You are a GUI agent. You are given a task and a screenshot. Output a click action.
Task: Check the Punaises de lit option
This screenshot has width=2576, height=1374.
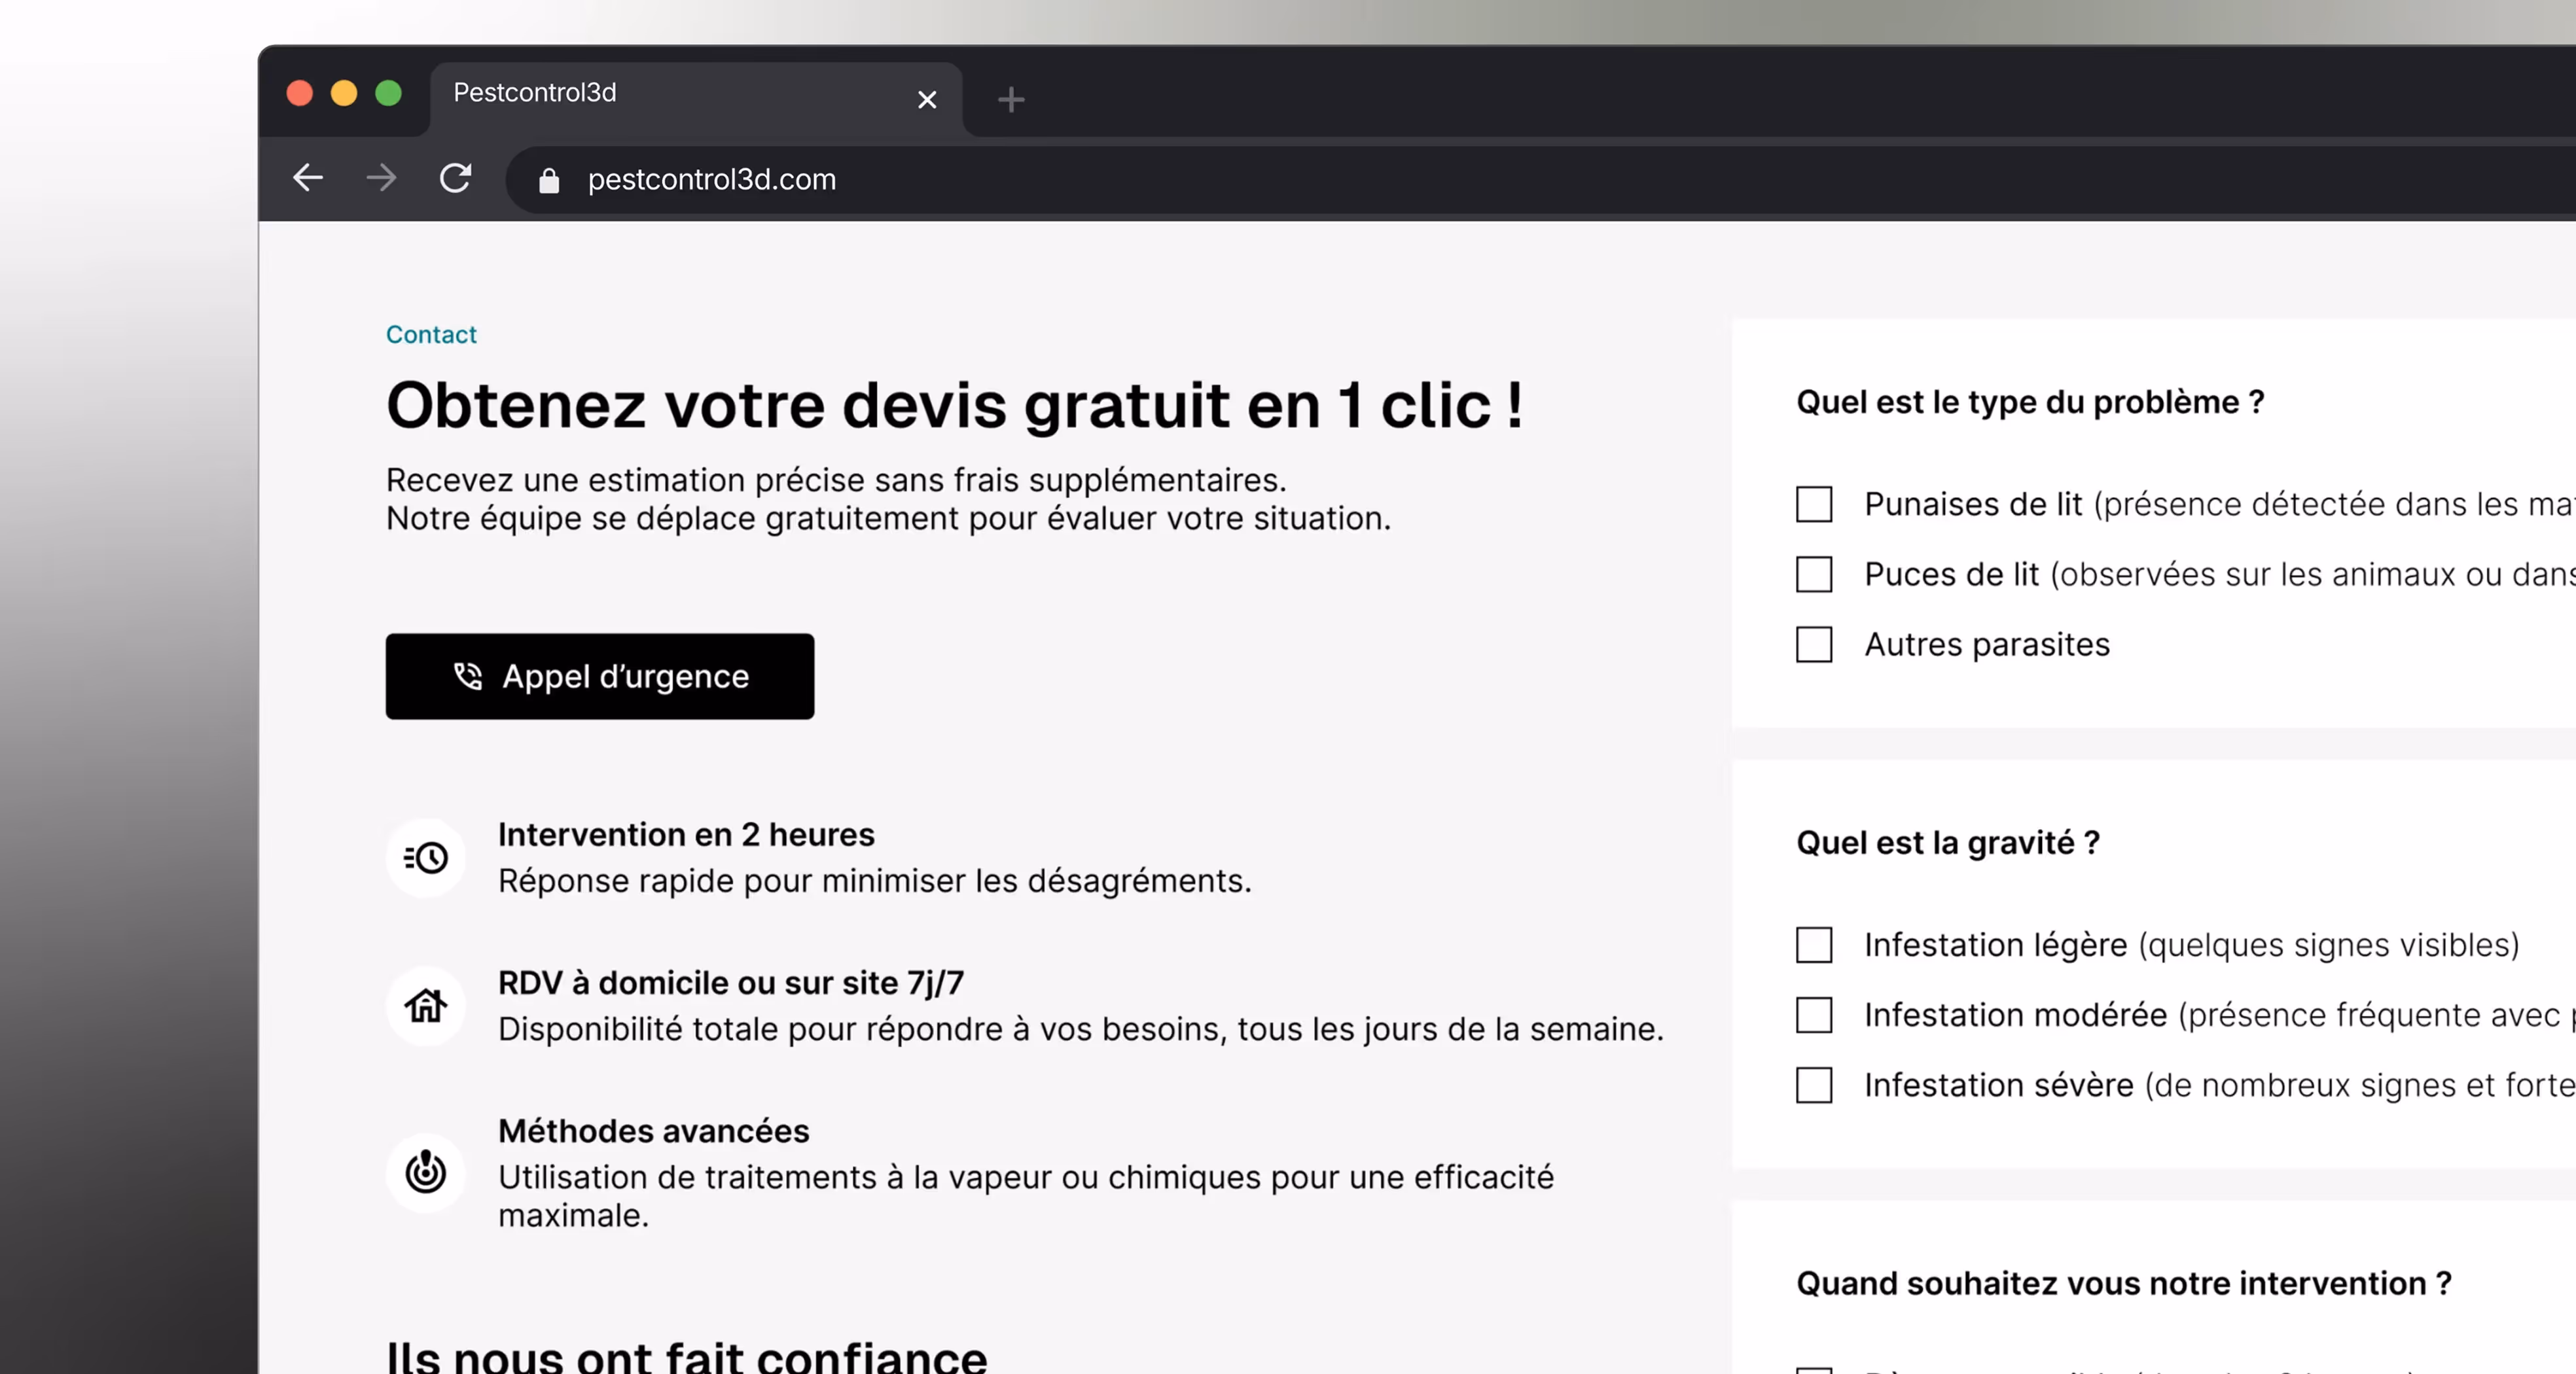tap(1814, 504)
